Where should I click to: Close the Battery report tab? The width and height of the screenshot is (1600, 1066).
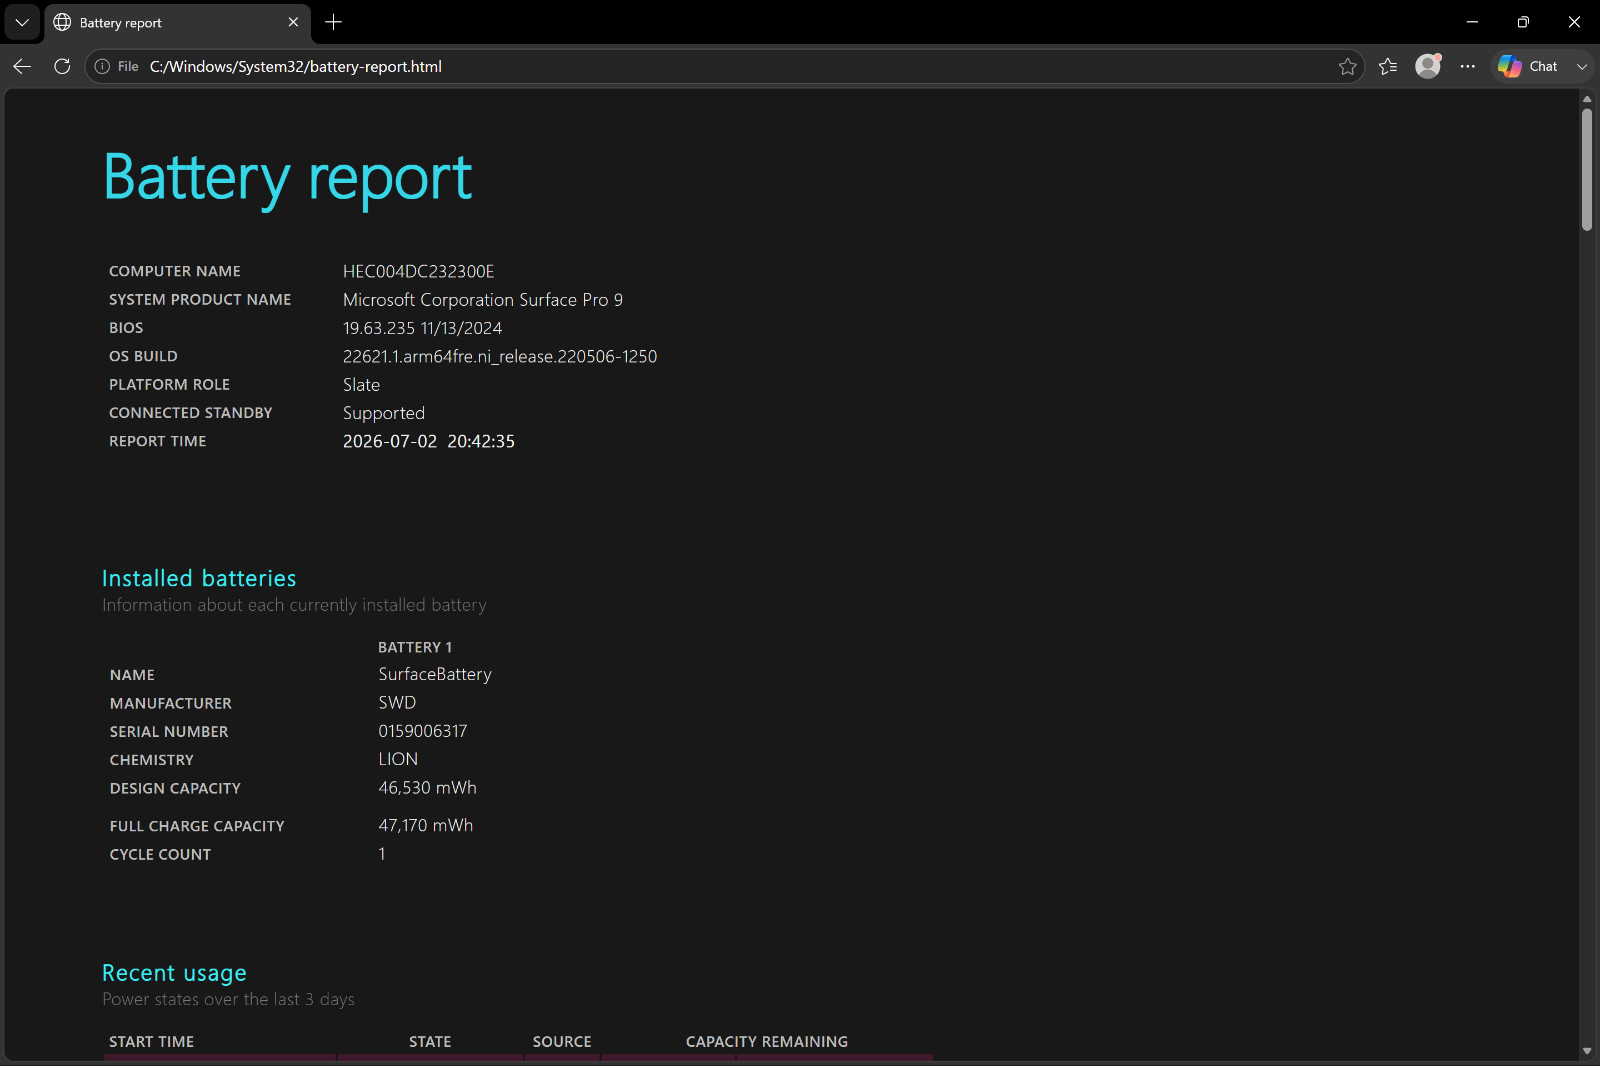tap(293, 22)
